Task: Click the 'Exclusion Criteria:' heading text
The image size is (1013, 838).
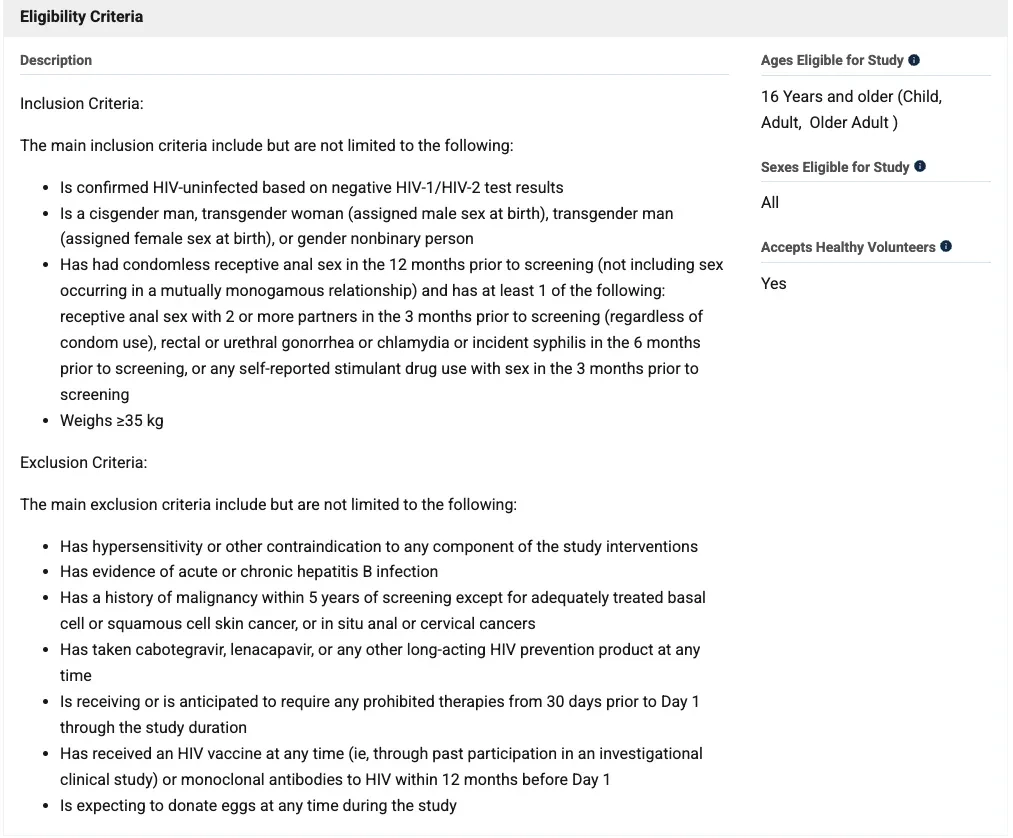Action: coord(83,463)
